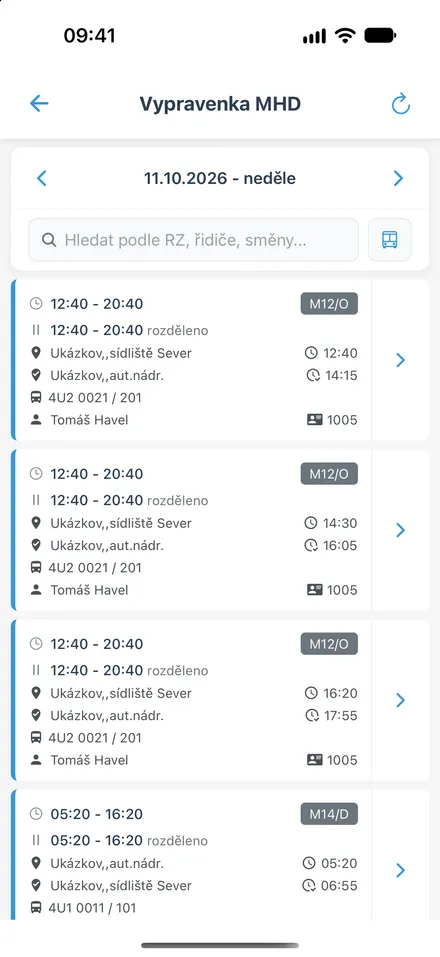
Task: Refresh the Vypravenka MHD list
Action: pyautogui.click(x=400, y=104)
